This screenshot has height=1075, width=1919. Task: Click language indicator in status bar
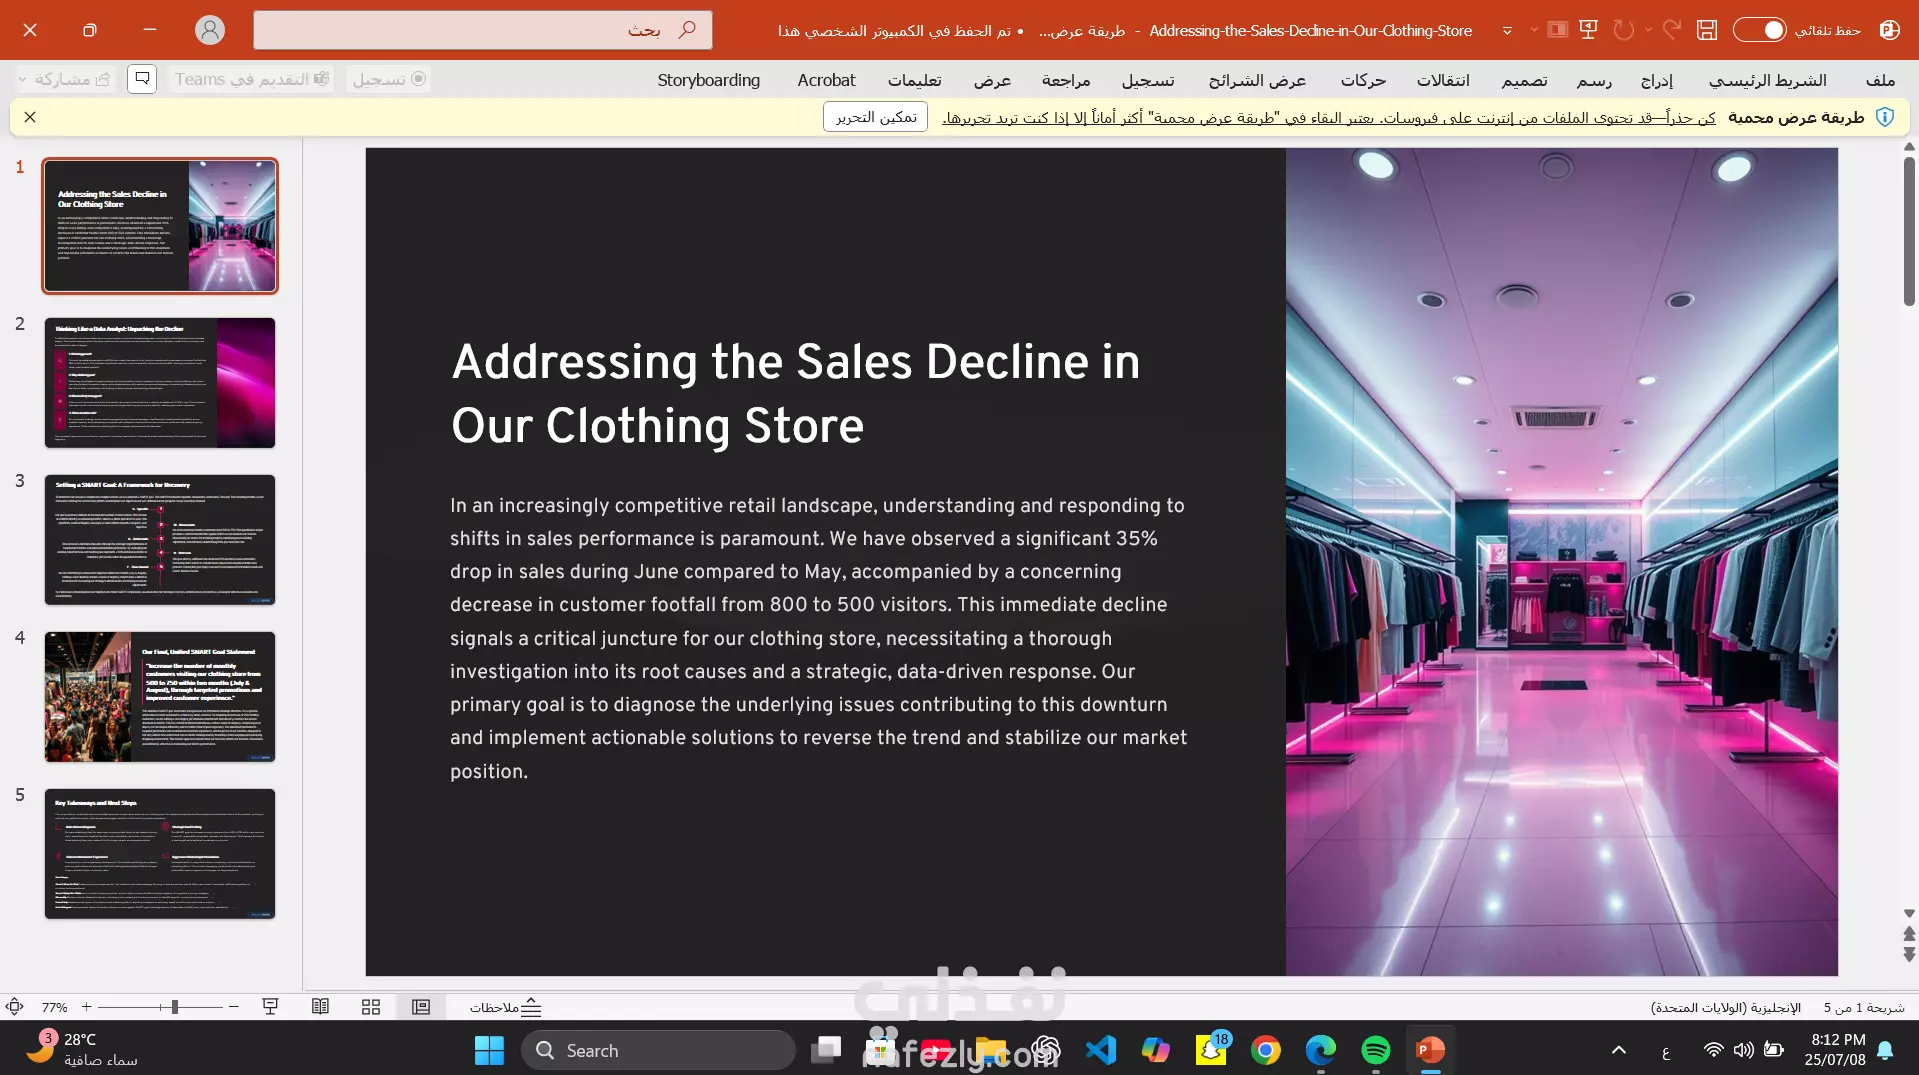(x=1725, y=1007)
